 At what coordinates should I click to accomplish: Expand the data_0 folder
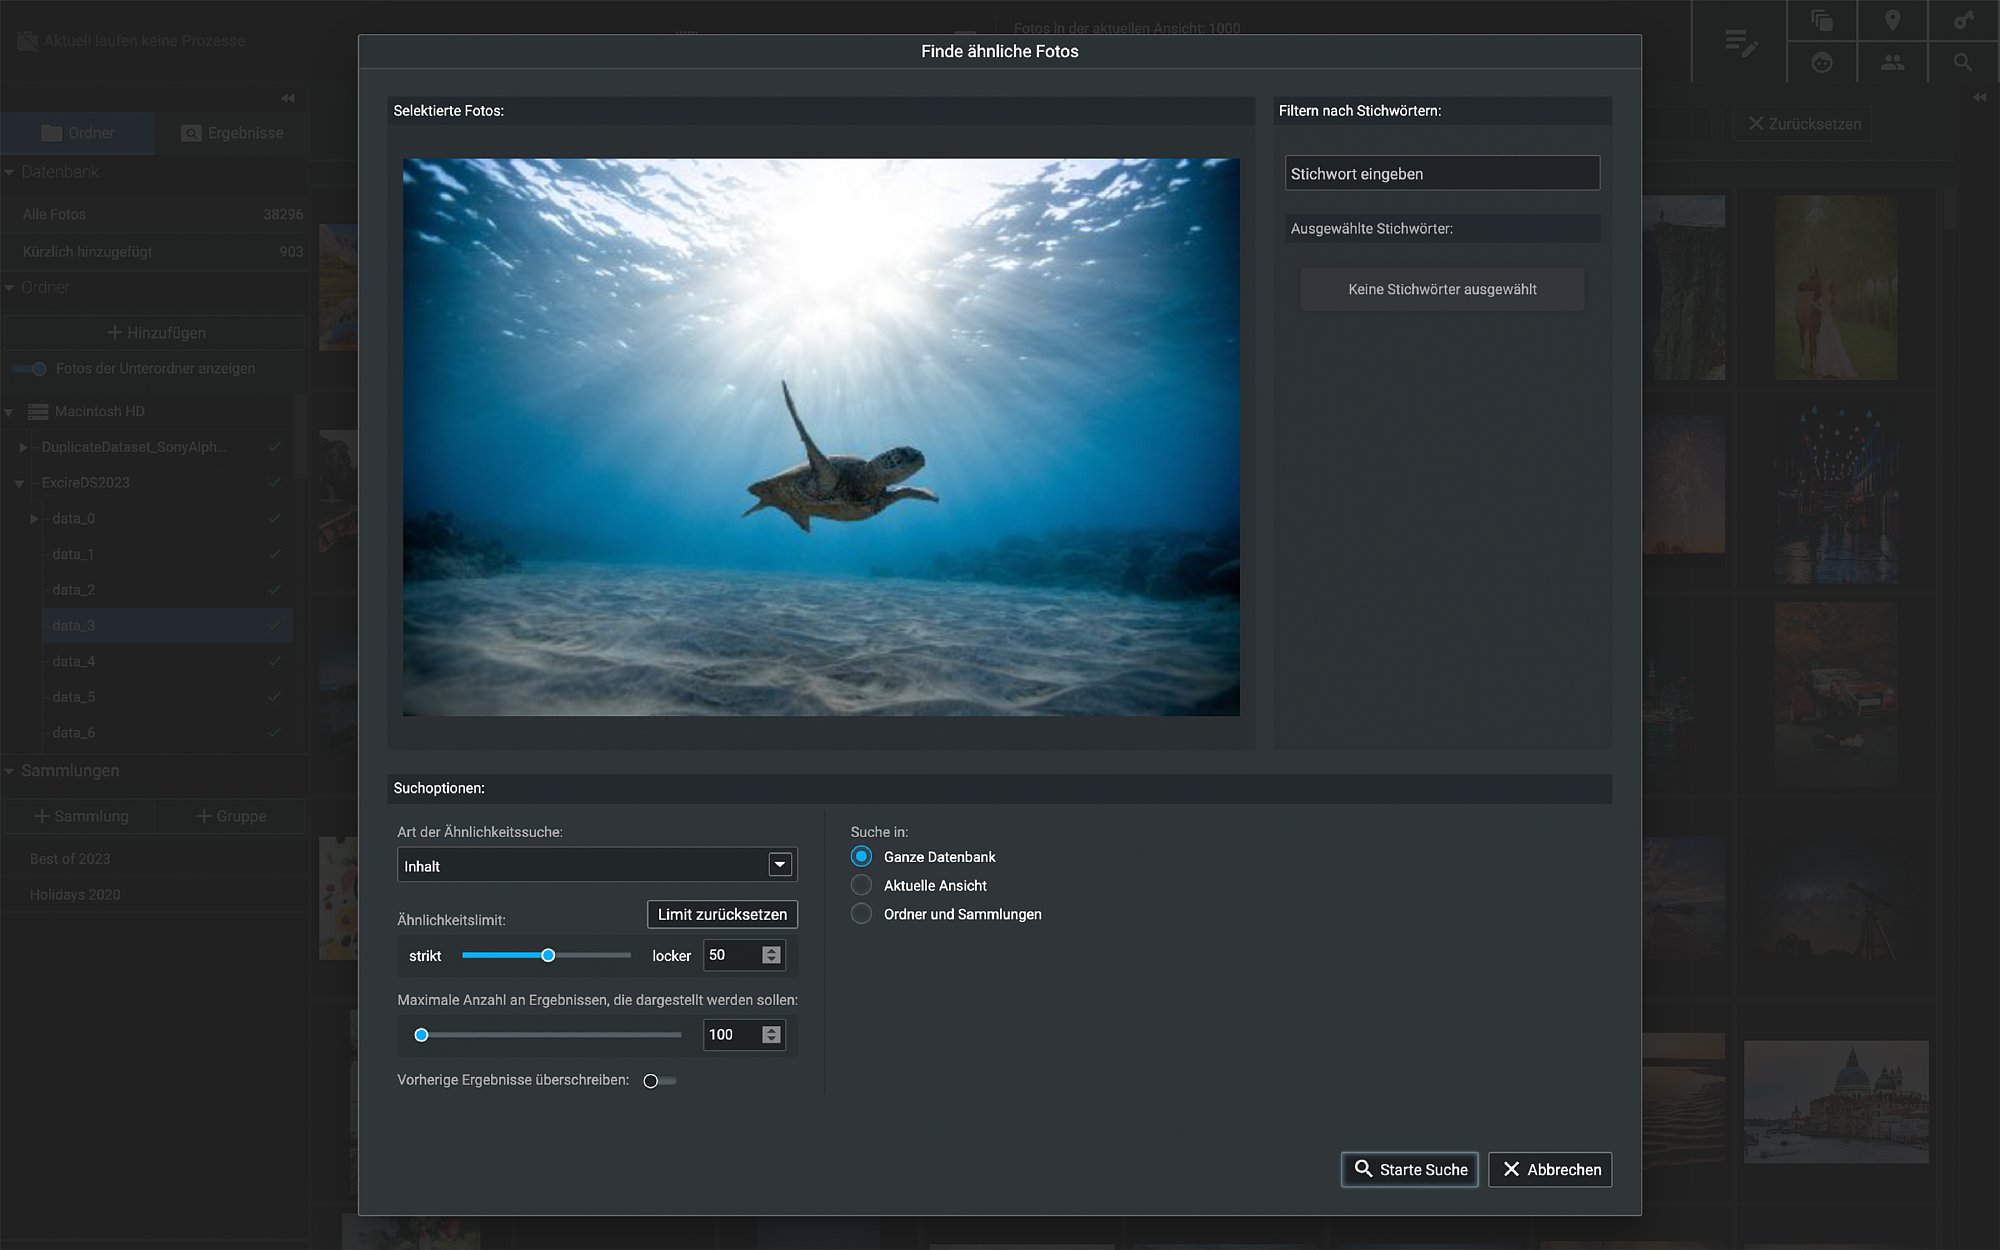tap(34, 519)
